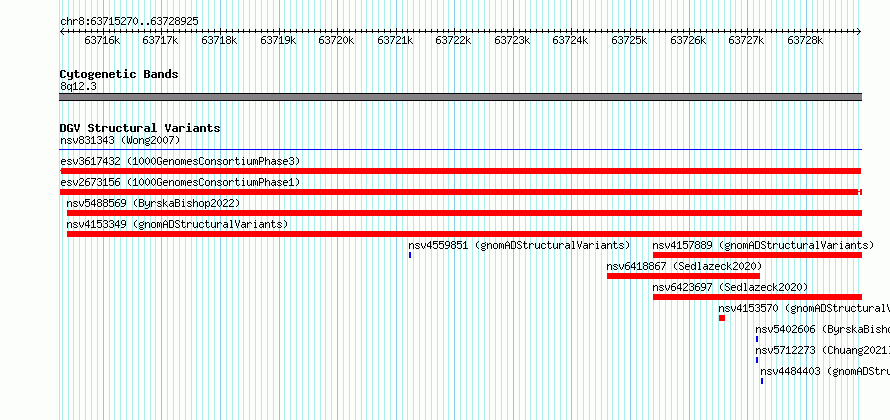Click the 63716k ruler tick label
Viewport: 890px width, 420px height.
(x=102, y=40)
